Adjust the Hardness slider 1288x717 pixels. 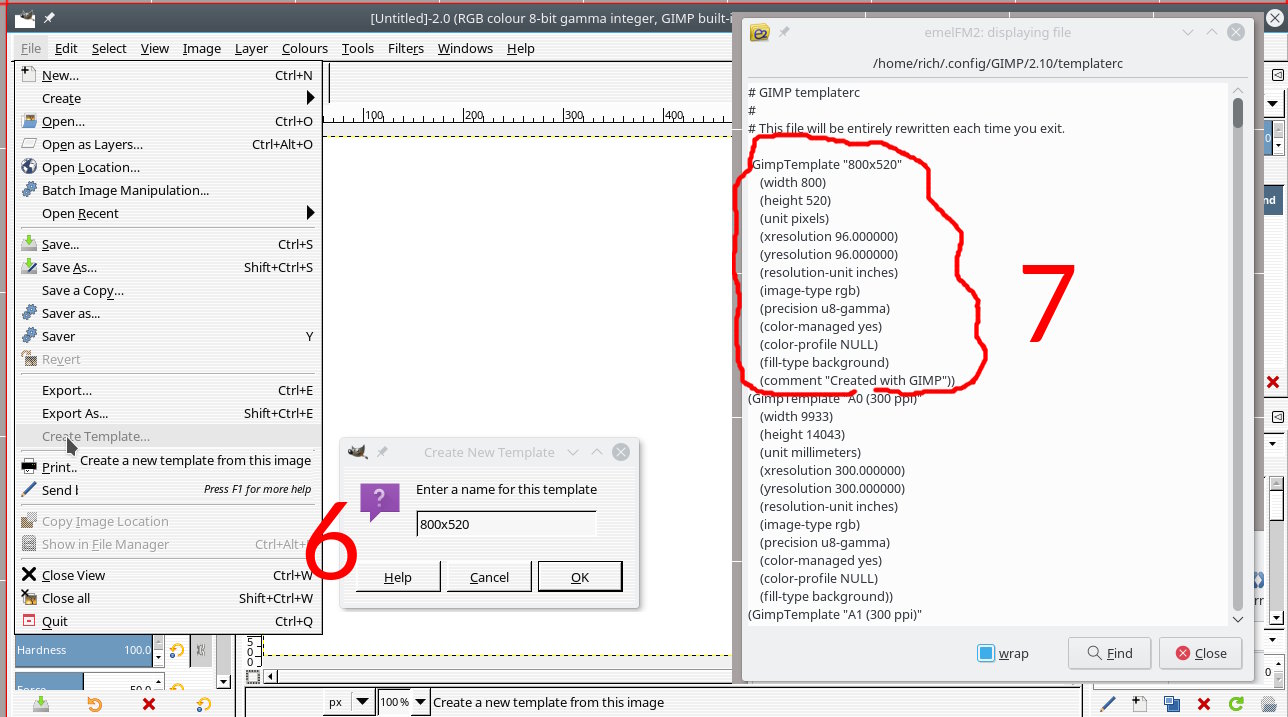coord(84,650)
